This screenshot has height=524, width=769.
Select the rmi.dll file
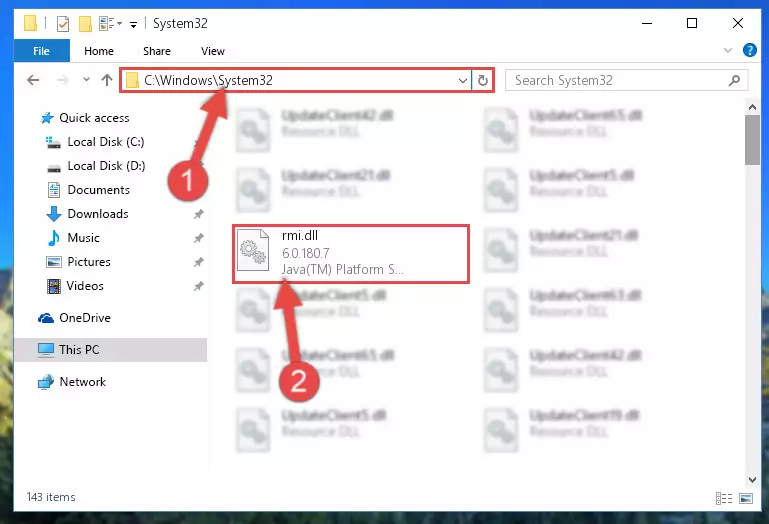[x=351, y=253]
